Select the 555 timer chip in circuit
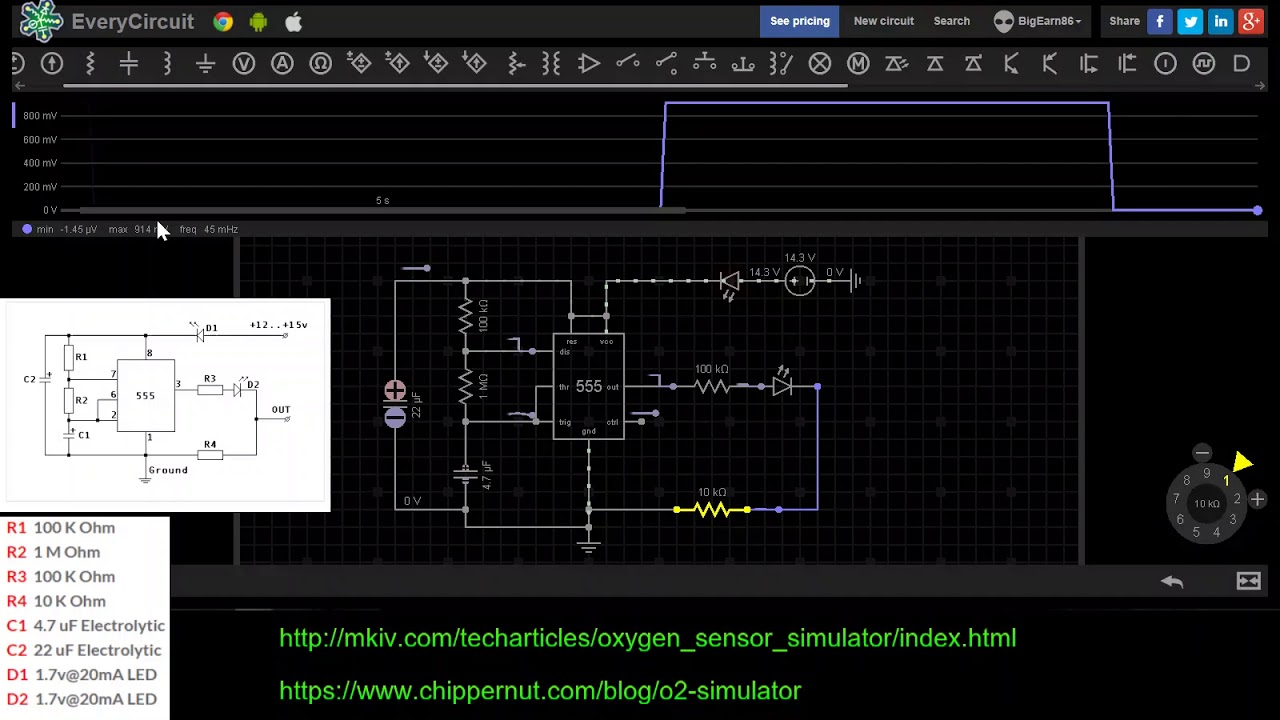 [x=588, y=386]
